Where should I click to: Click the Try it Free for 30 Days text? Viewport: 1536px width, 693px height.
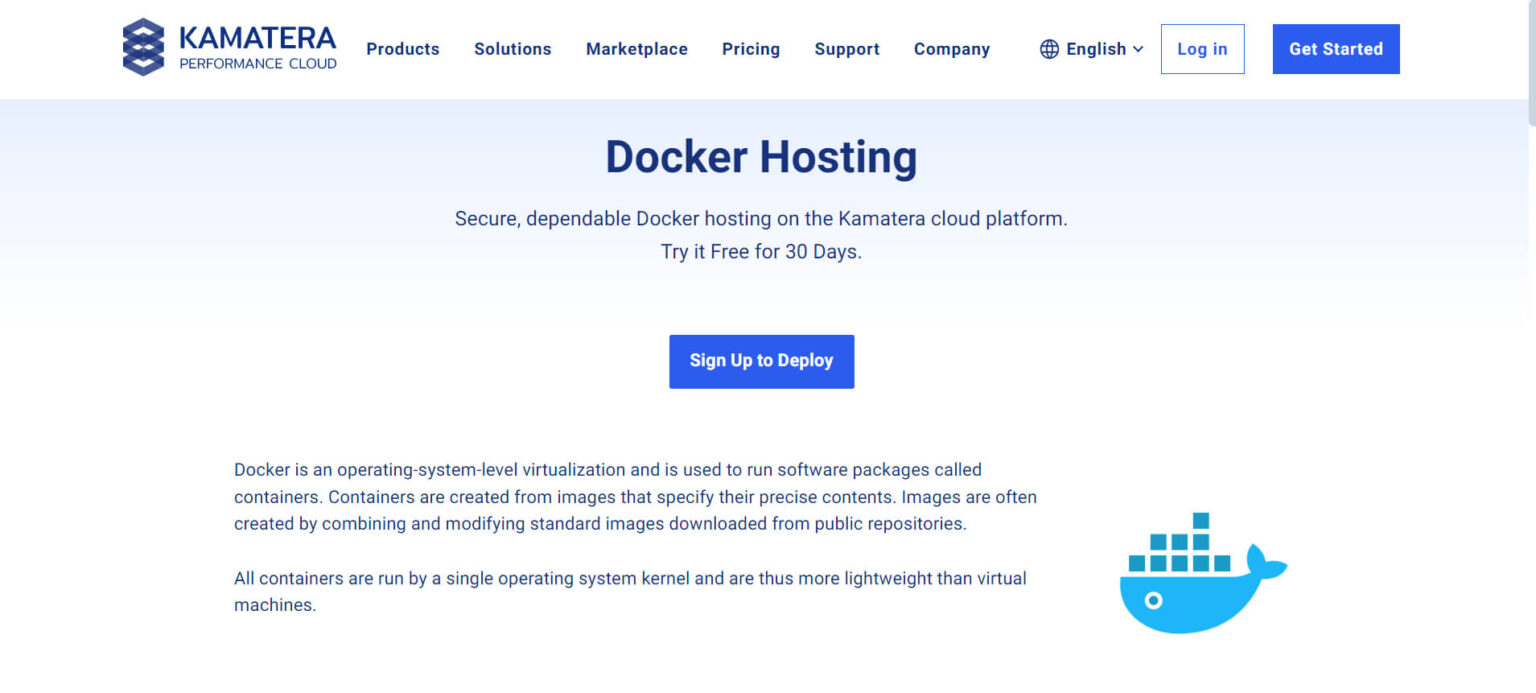761,252
